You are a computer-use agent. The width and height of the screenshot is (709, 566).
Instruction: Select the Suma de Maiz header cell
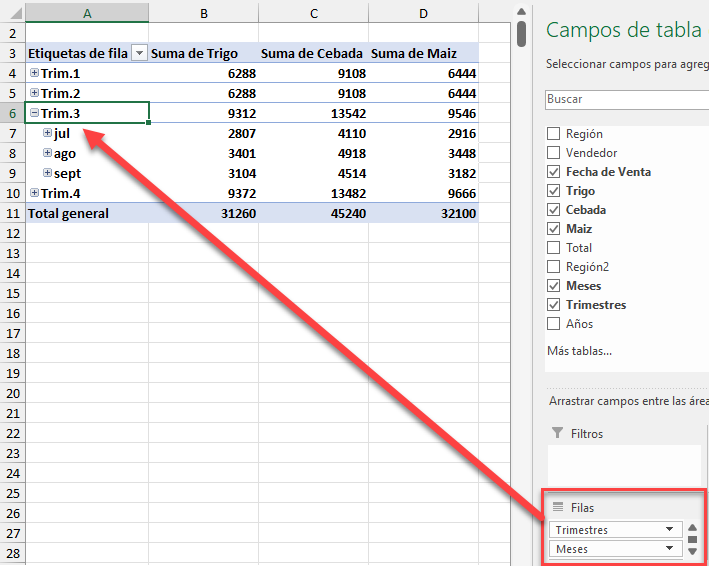point(424,53)
